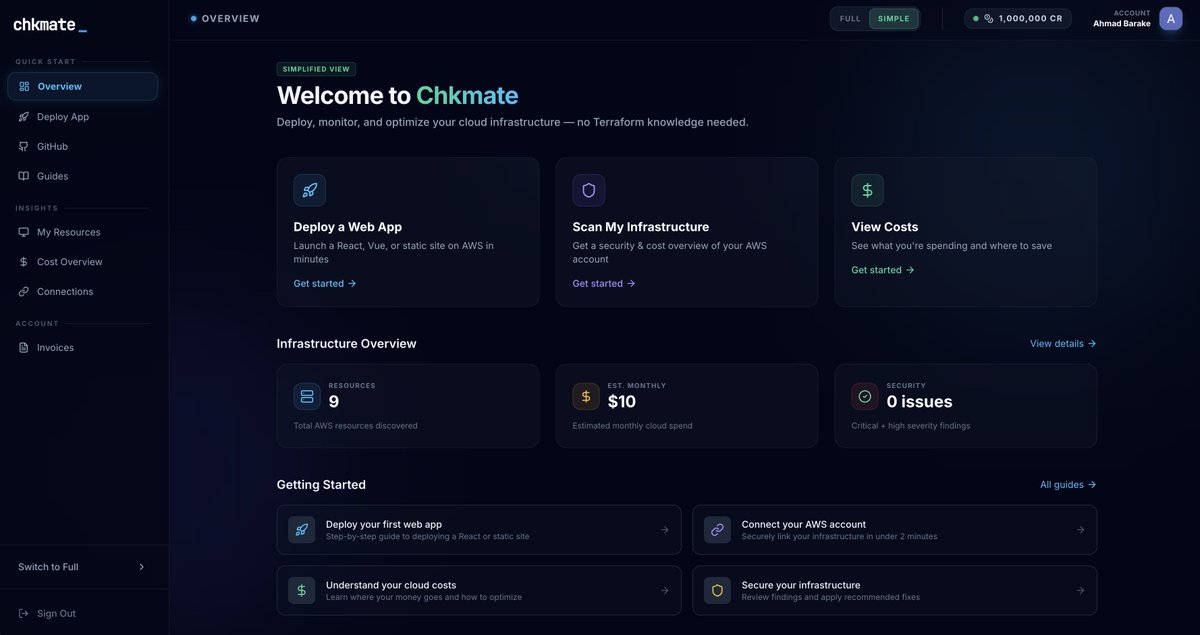Navigate to My Resources
Viewport: 1200px width, 635px height.
pyautogui.click(x=82, y=232)
